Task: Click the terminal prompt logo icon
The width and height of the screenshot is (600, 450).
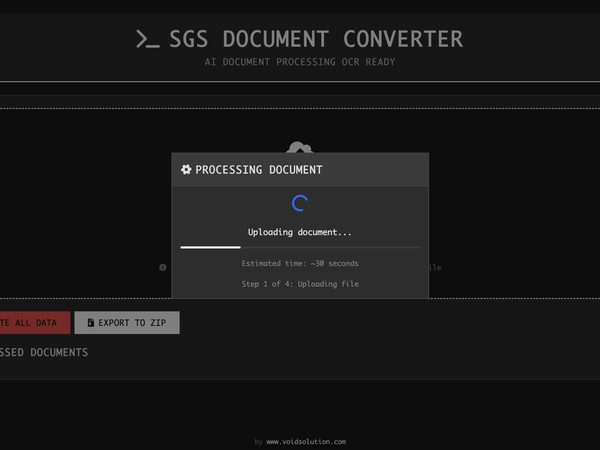Action: point(148,39)
